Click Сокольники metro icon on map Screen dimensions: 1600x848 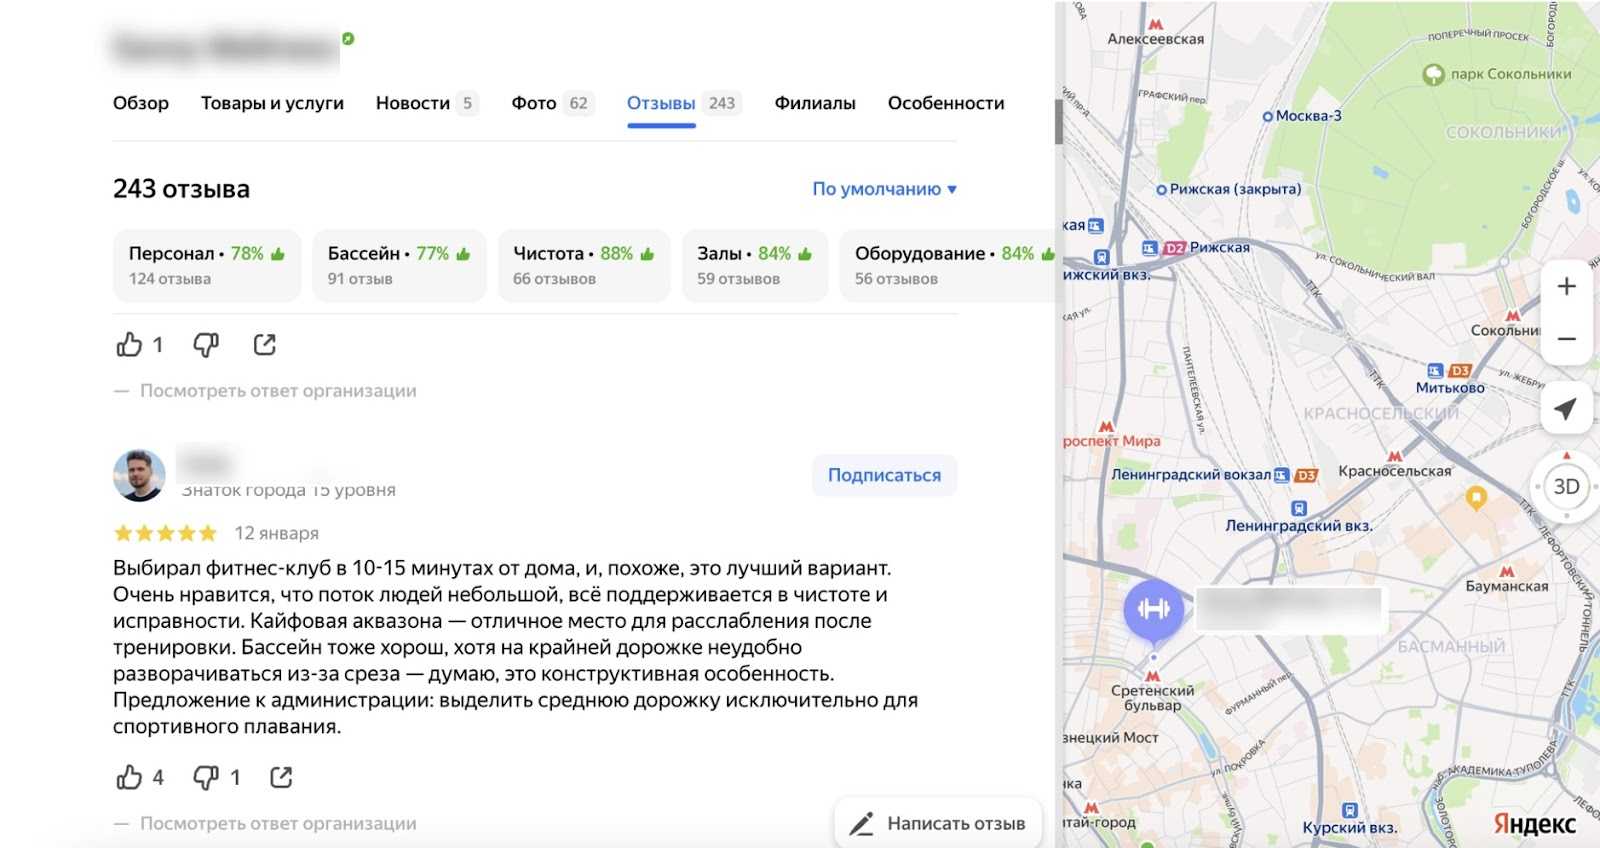(1512, 316)
